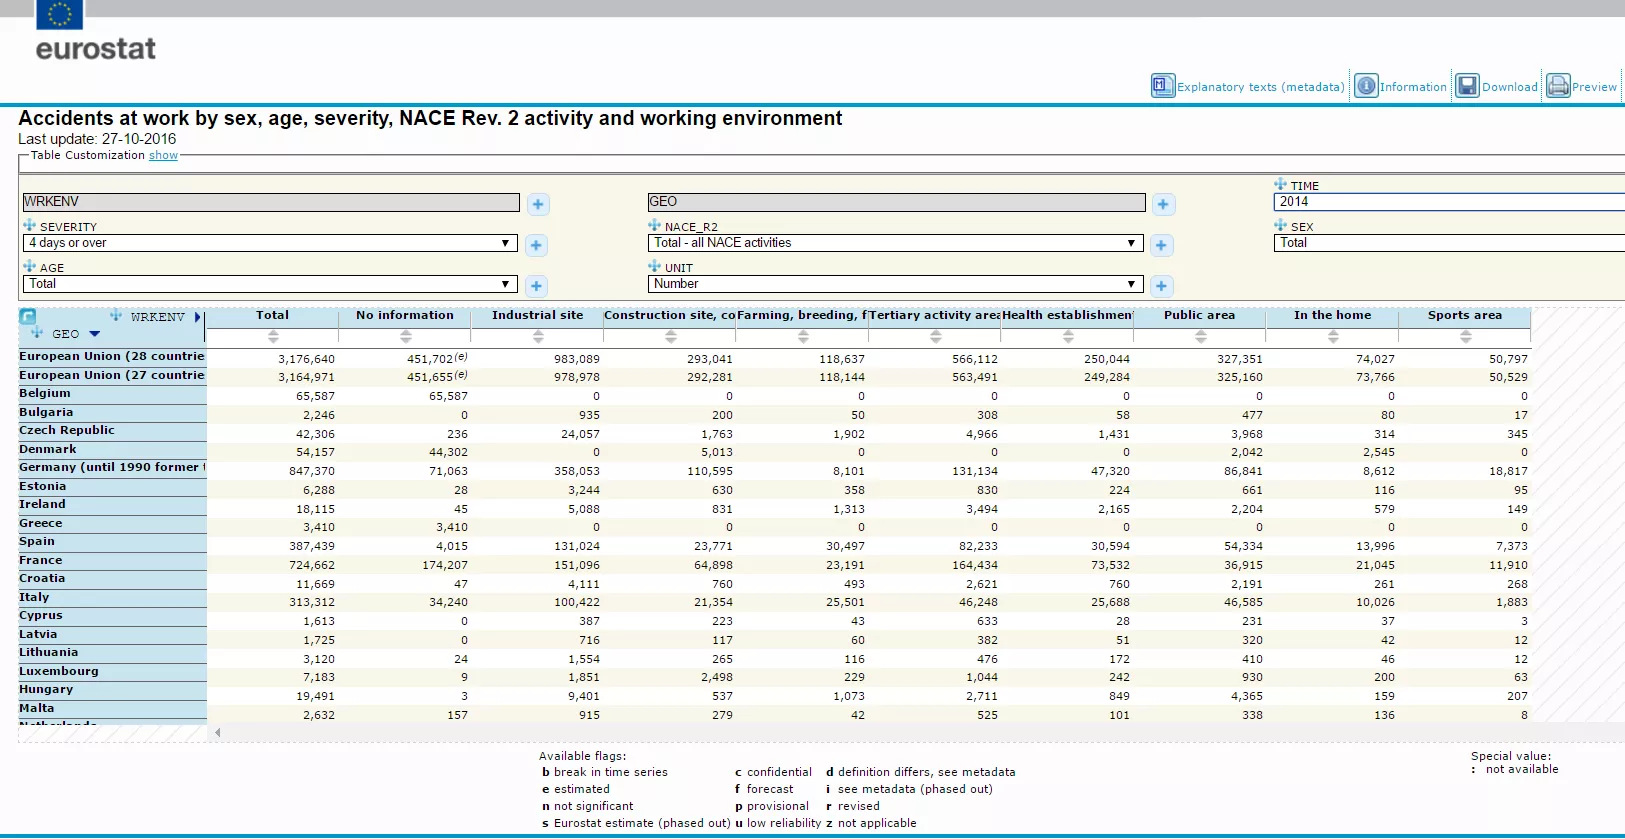Select the Italy row header
Image resolution: width=1625 pixels, height=839 pixels.
(x=112, y=598)
